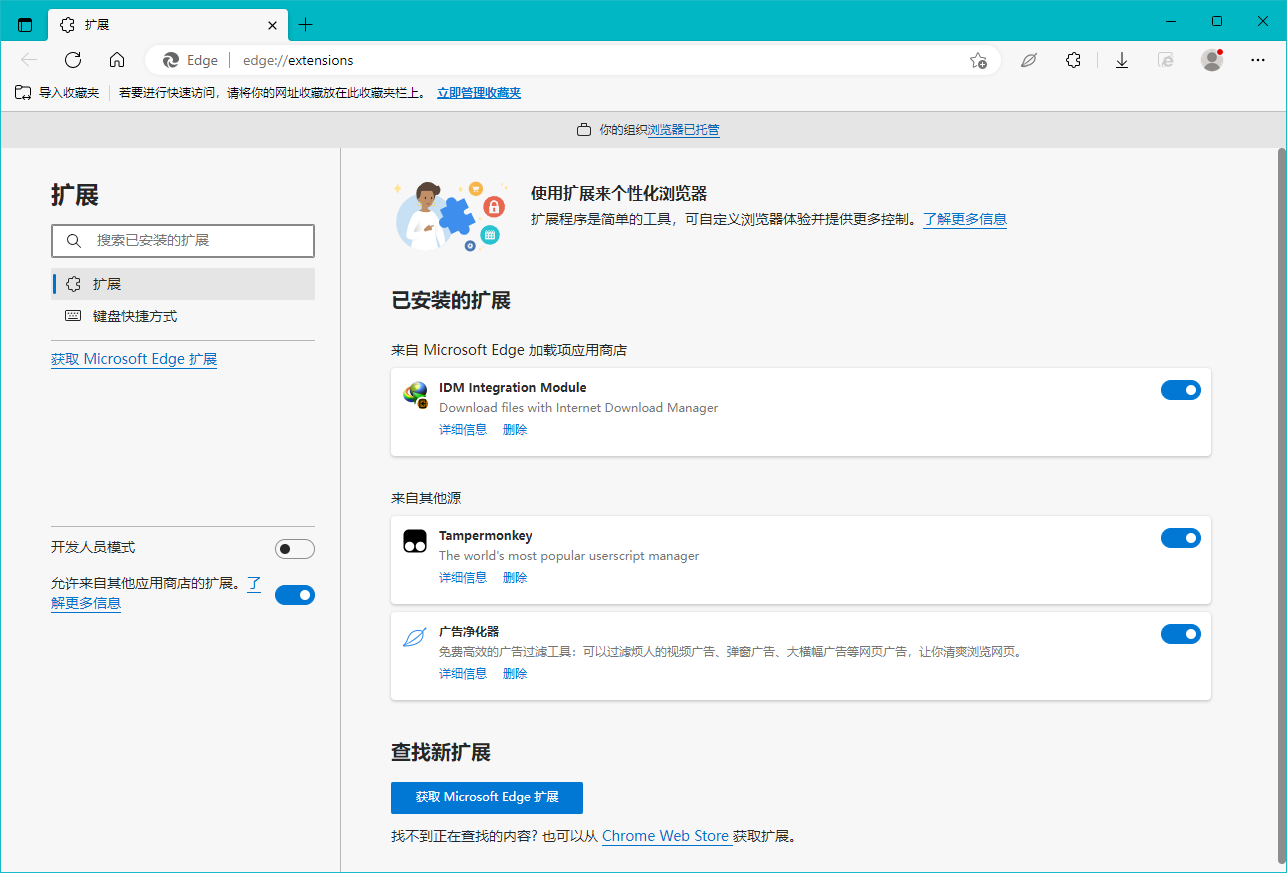The width and height of the screenshot is (1287, 873).
Task: Click 删除 for Tampermonkey
Action: (515, 578)
